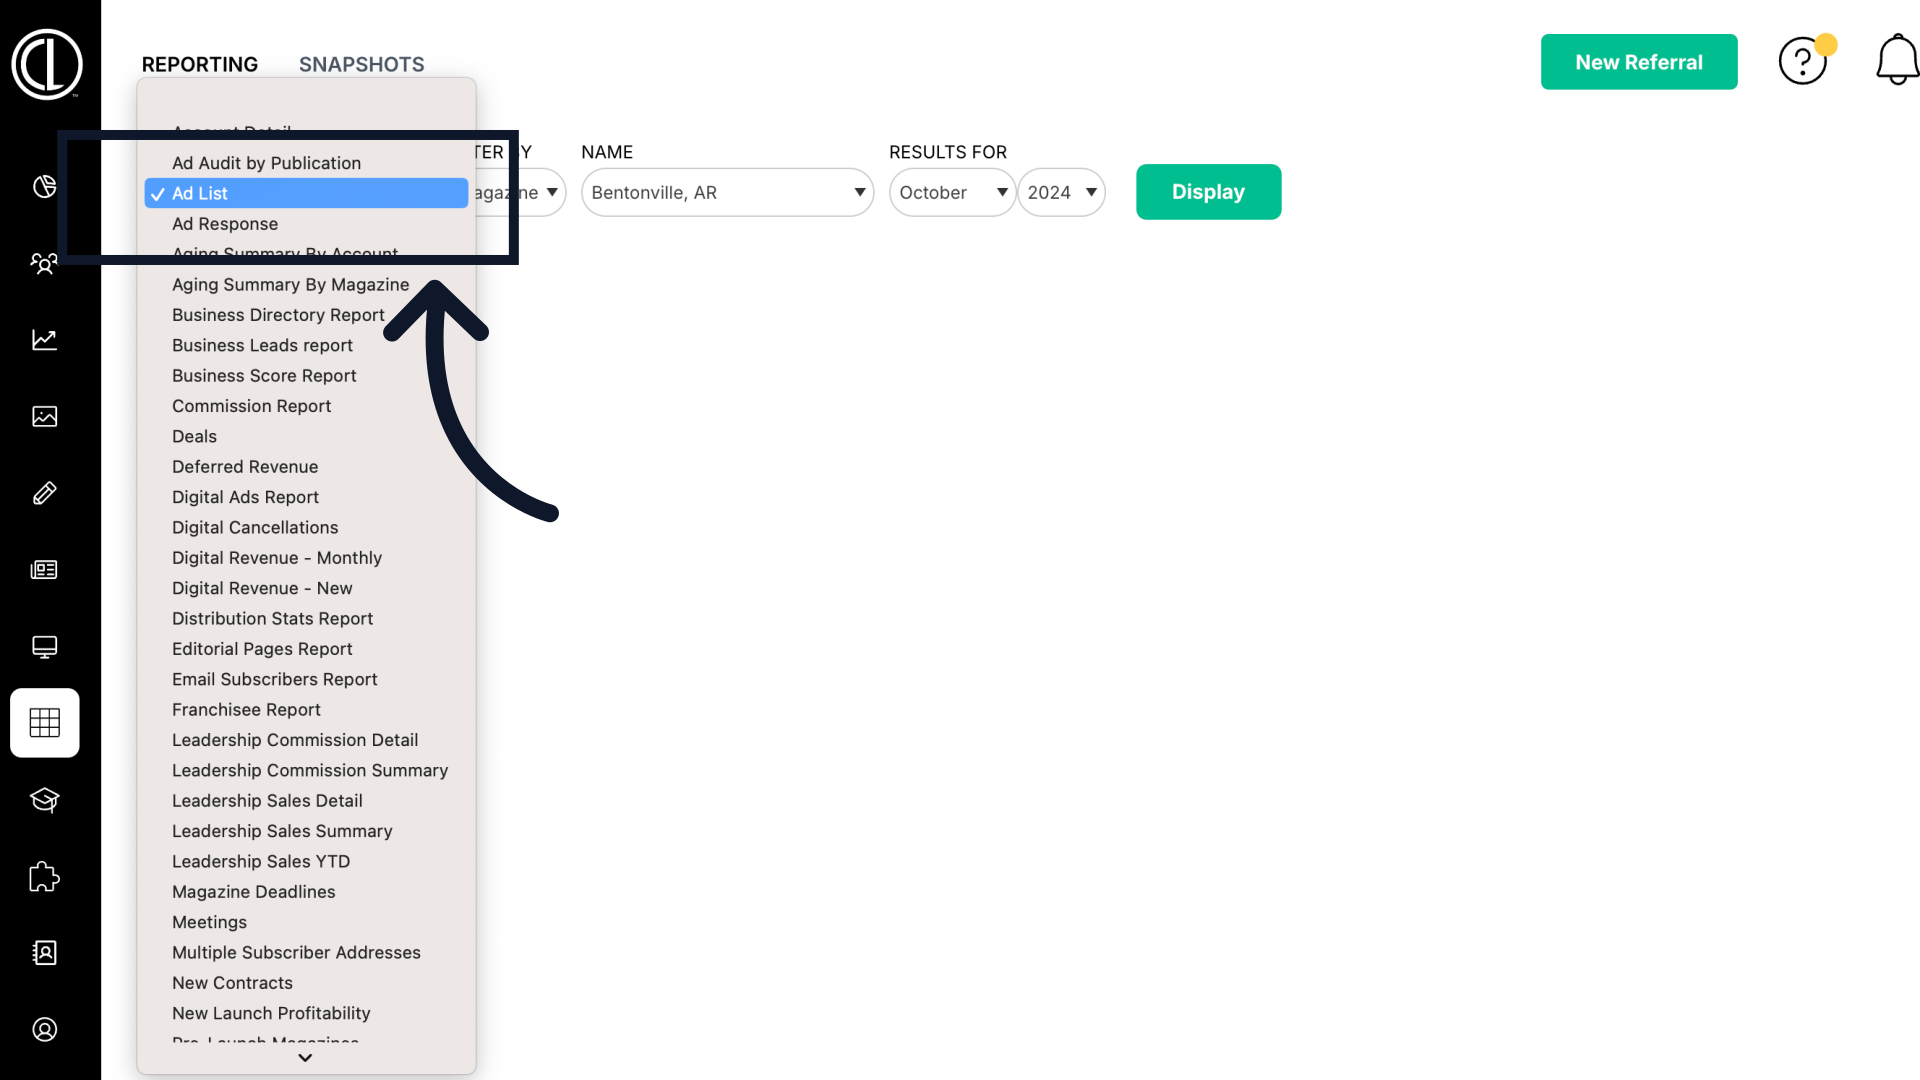
Task: Open the notifications bell icon
Action: (x=1896, y=61)
